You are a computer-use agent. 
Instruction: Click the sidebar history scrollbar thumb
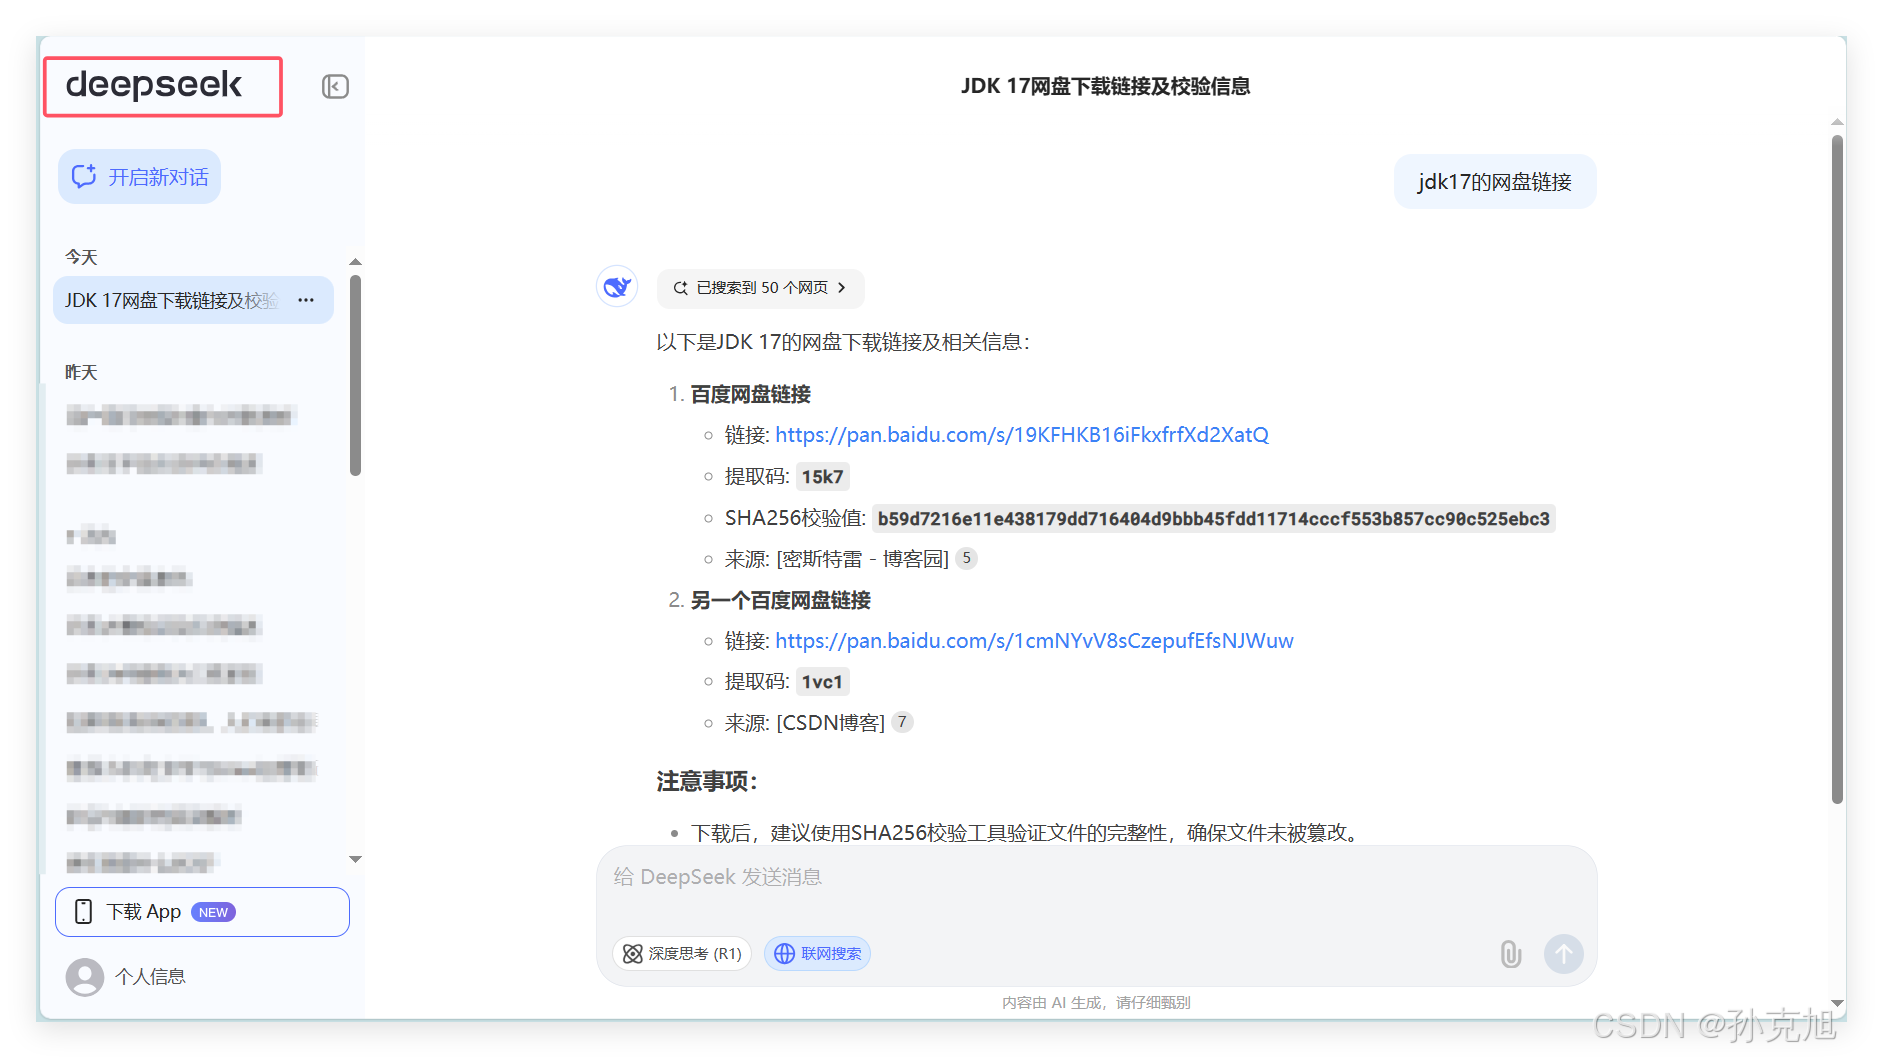(x=355, y=375)
